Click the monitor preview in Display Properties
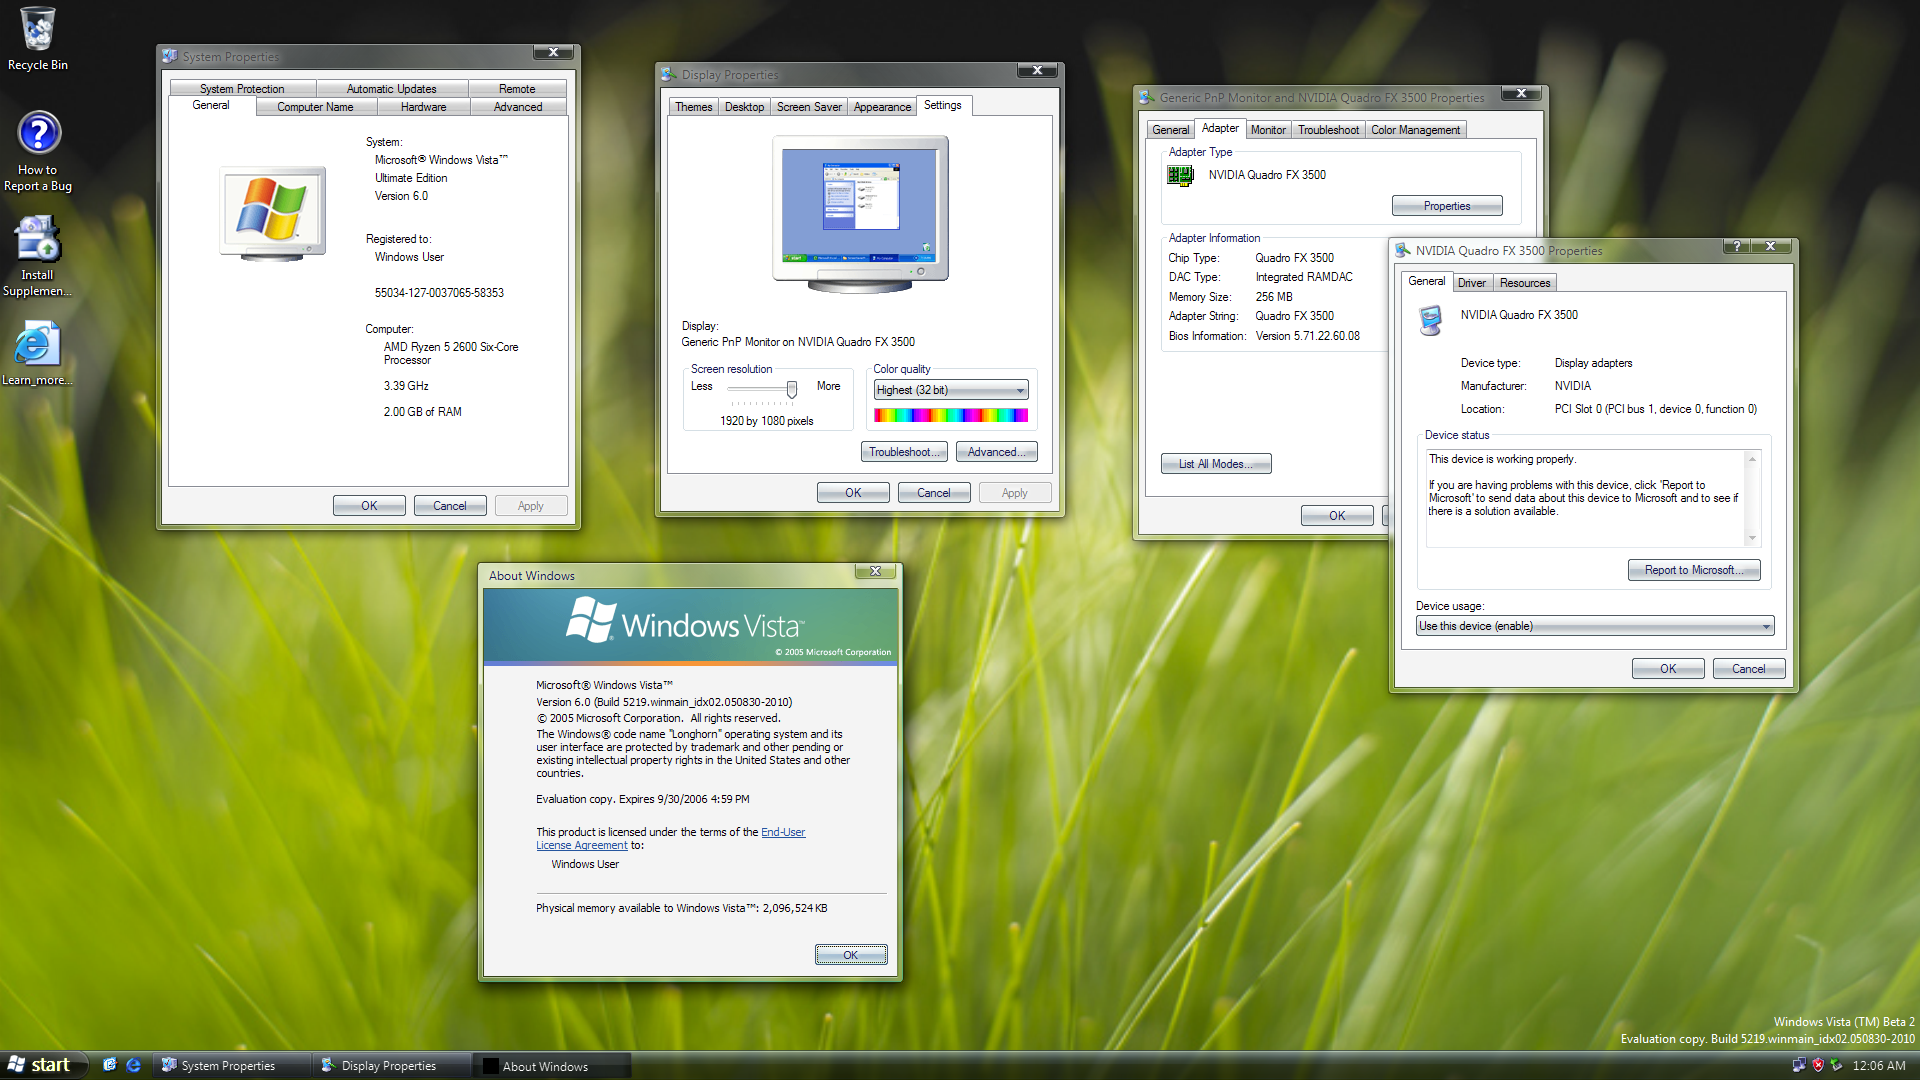This screenshot has width=1920, height=1080. pos(860,213)
